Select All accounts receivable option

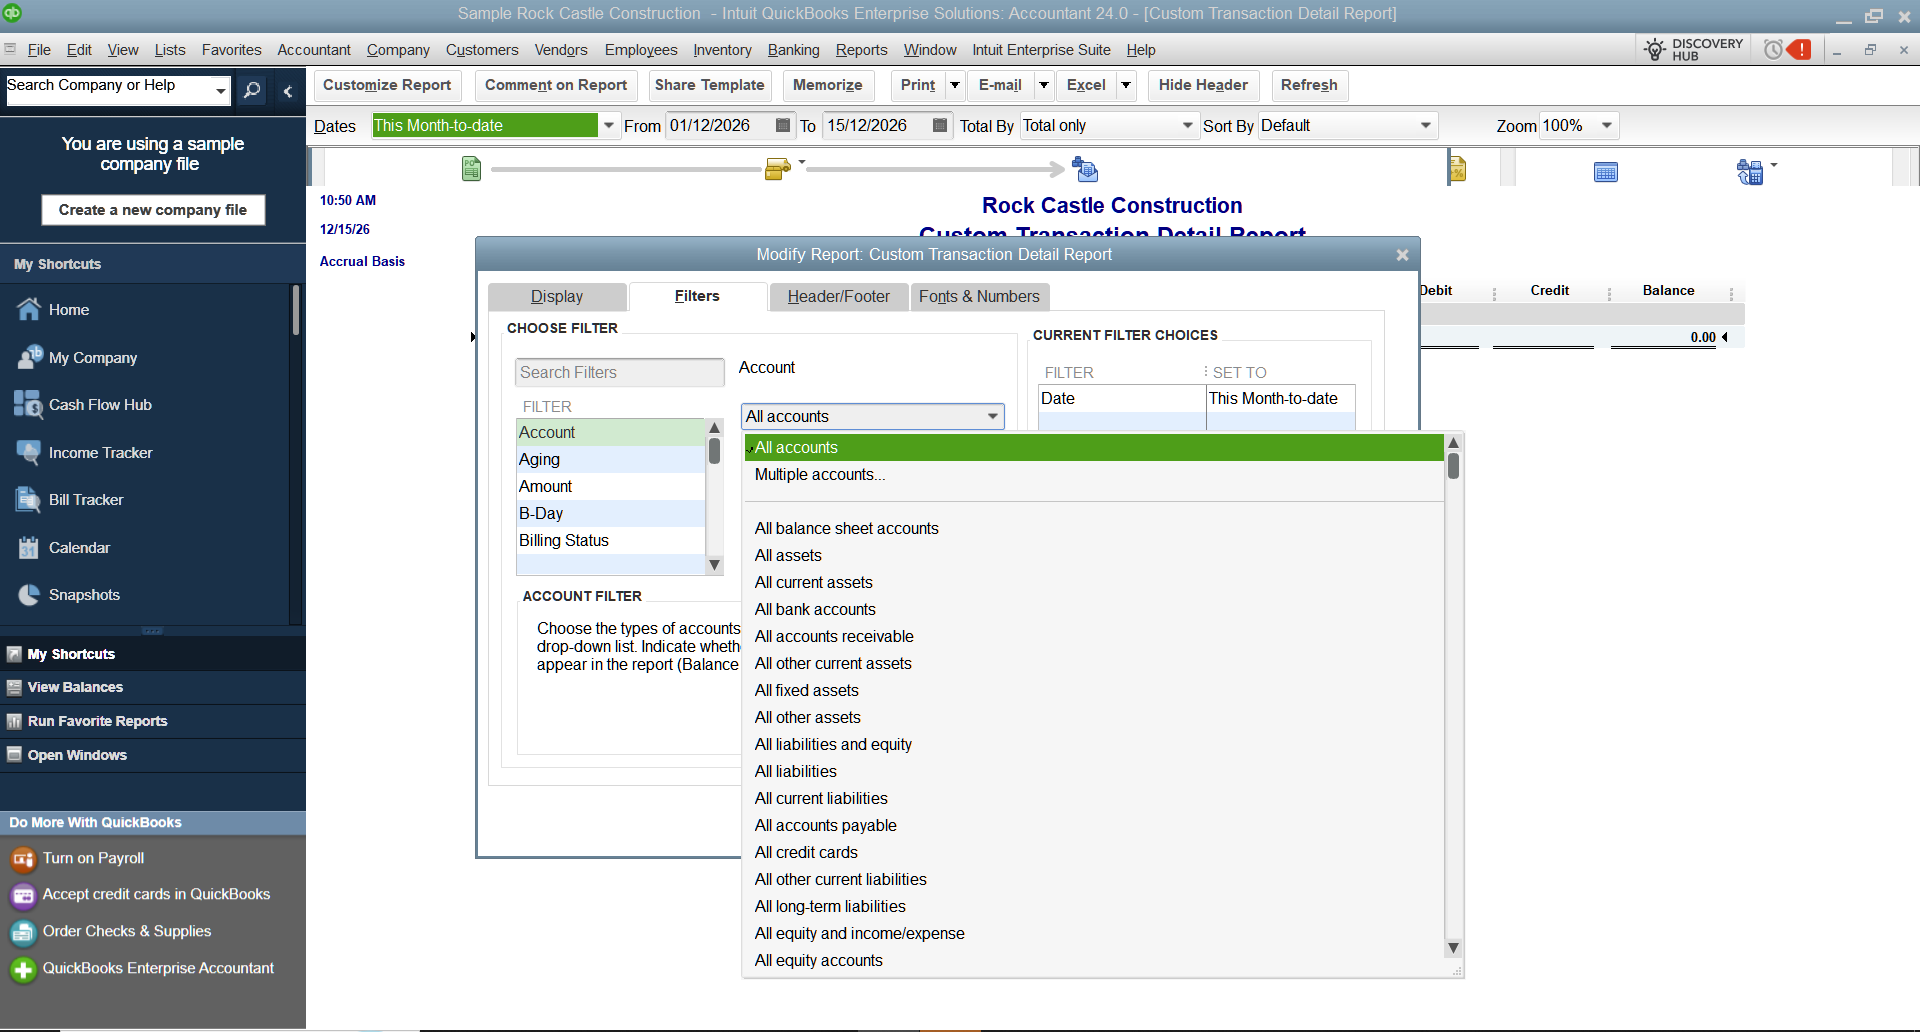point(1094,637)
